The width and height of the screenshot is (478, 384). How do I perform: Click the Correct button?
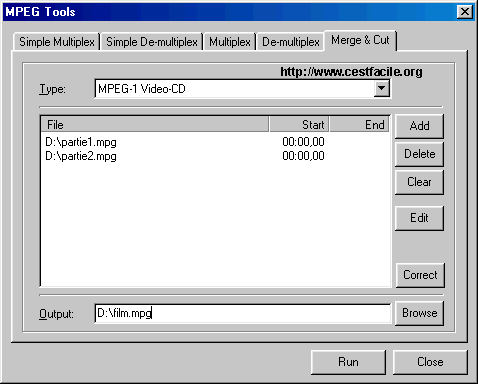click(x=420, y=275)
